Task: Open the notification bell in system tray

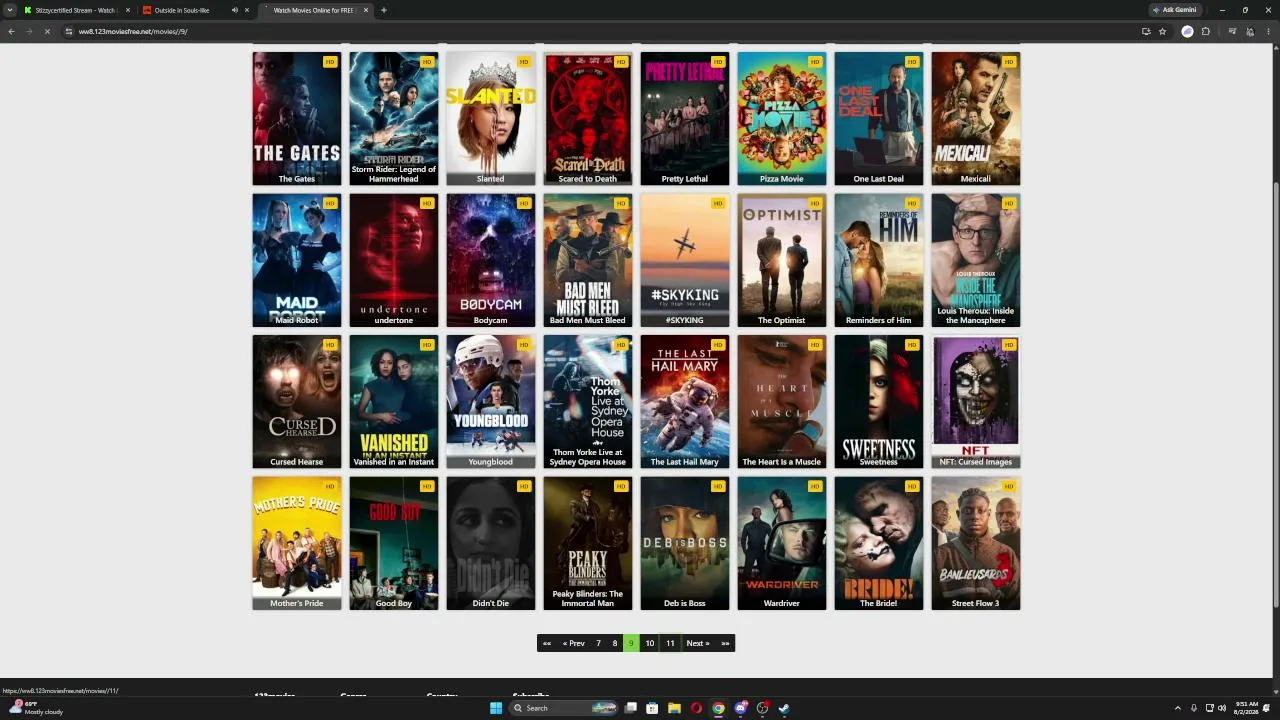Action: 1266,708
